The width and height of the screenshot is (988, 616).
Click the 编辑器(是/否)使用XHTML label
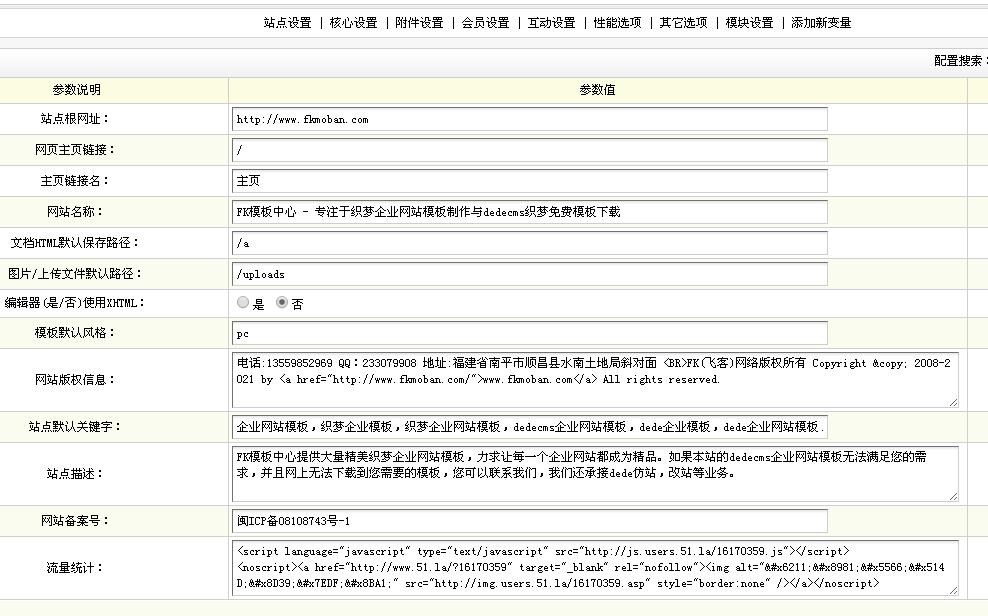click(74, 303)
